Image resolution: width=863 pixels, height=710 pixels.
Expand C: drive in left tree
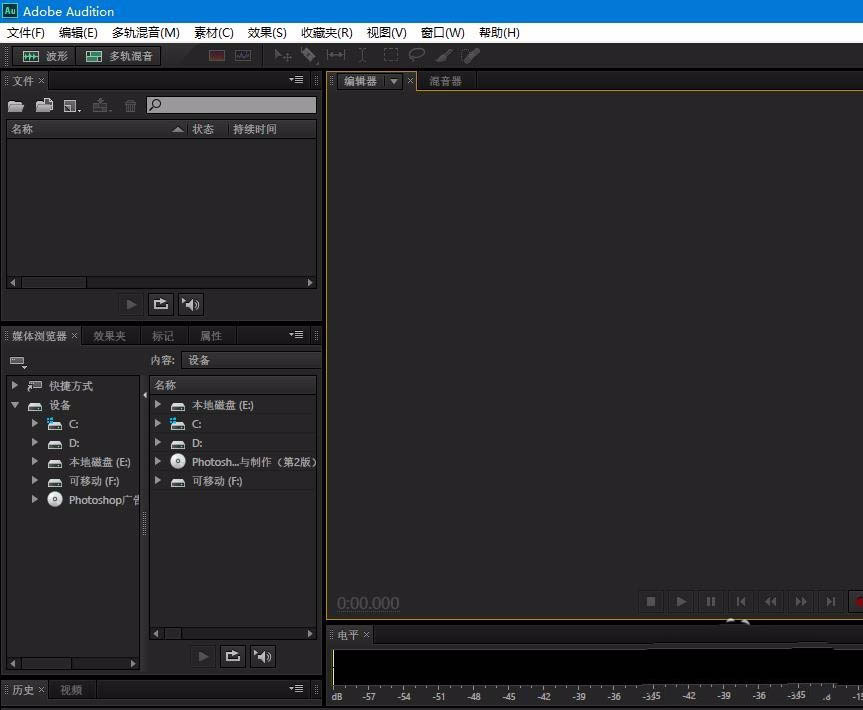(x=35, y=423)
